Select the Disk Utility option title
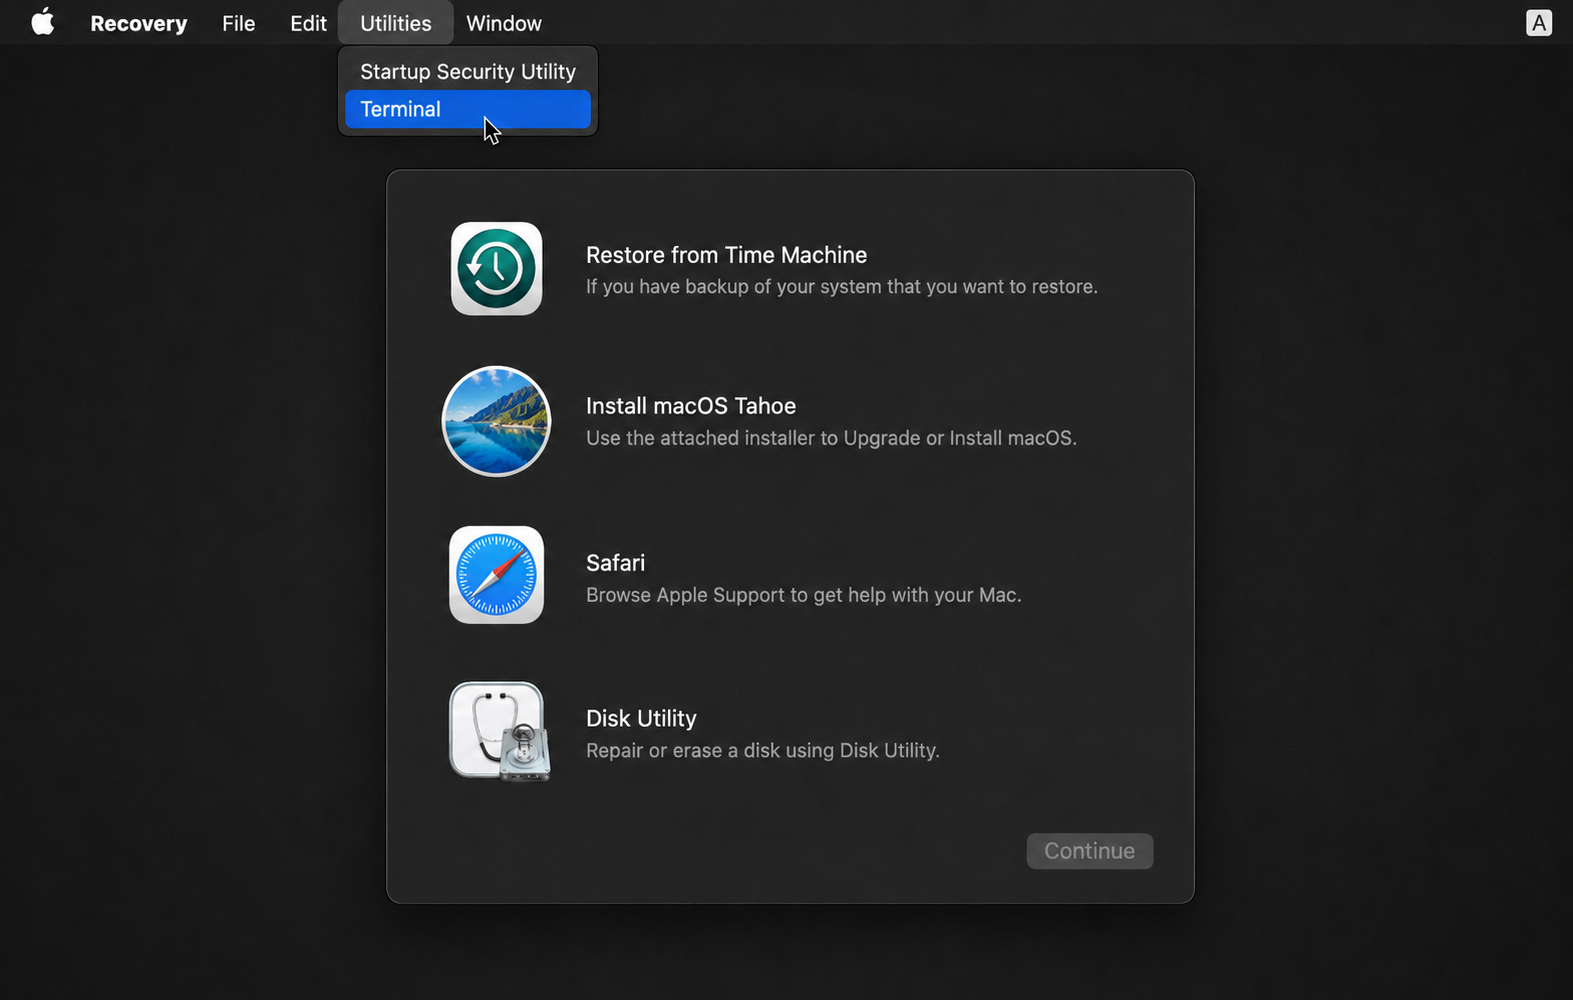 (x=641, y=719)
